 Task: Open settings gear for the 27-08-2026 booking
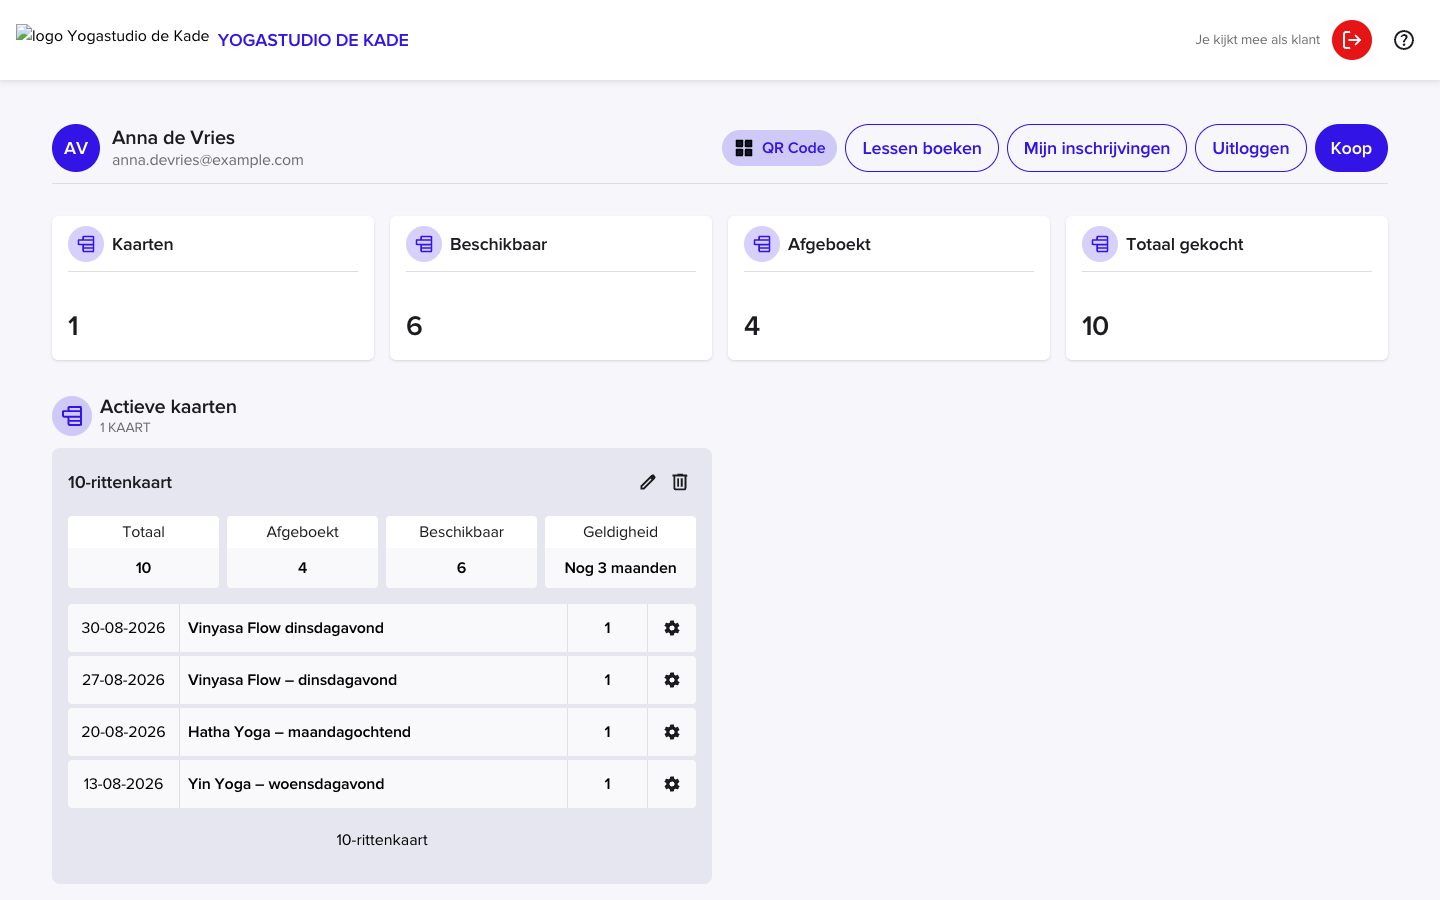click(672, 680)
